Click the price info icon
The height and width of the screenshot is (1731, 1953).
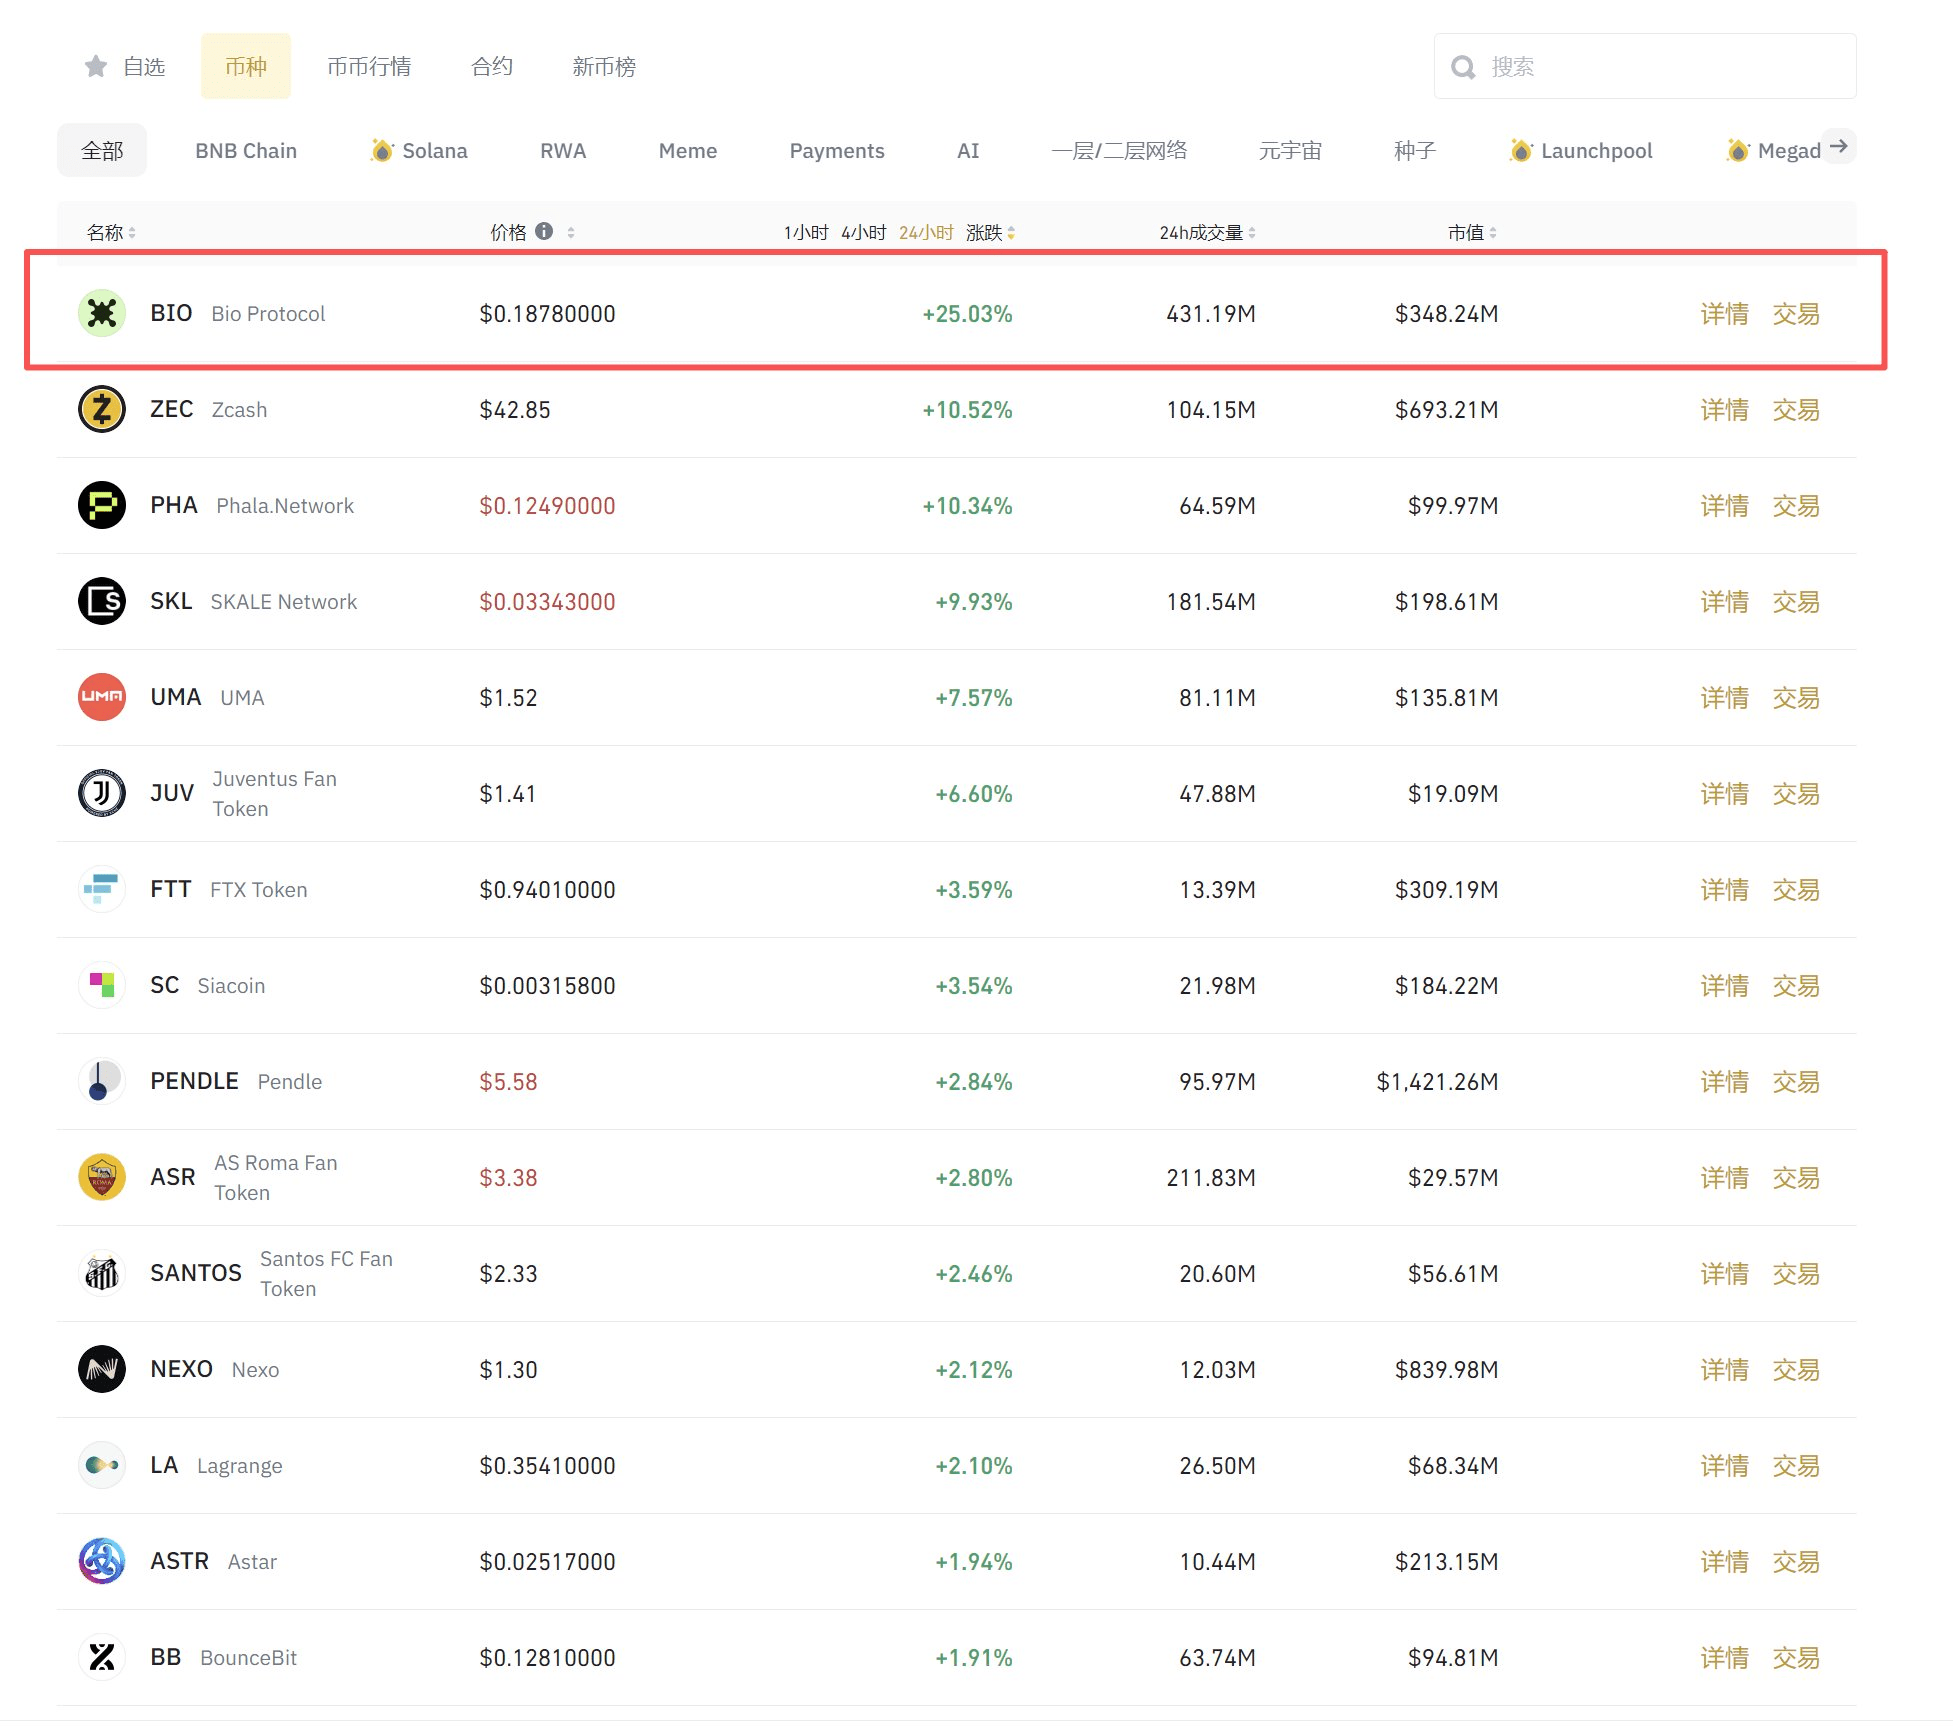tap(544, 231)
